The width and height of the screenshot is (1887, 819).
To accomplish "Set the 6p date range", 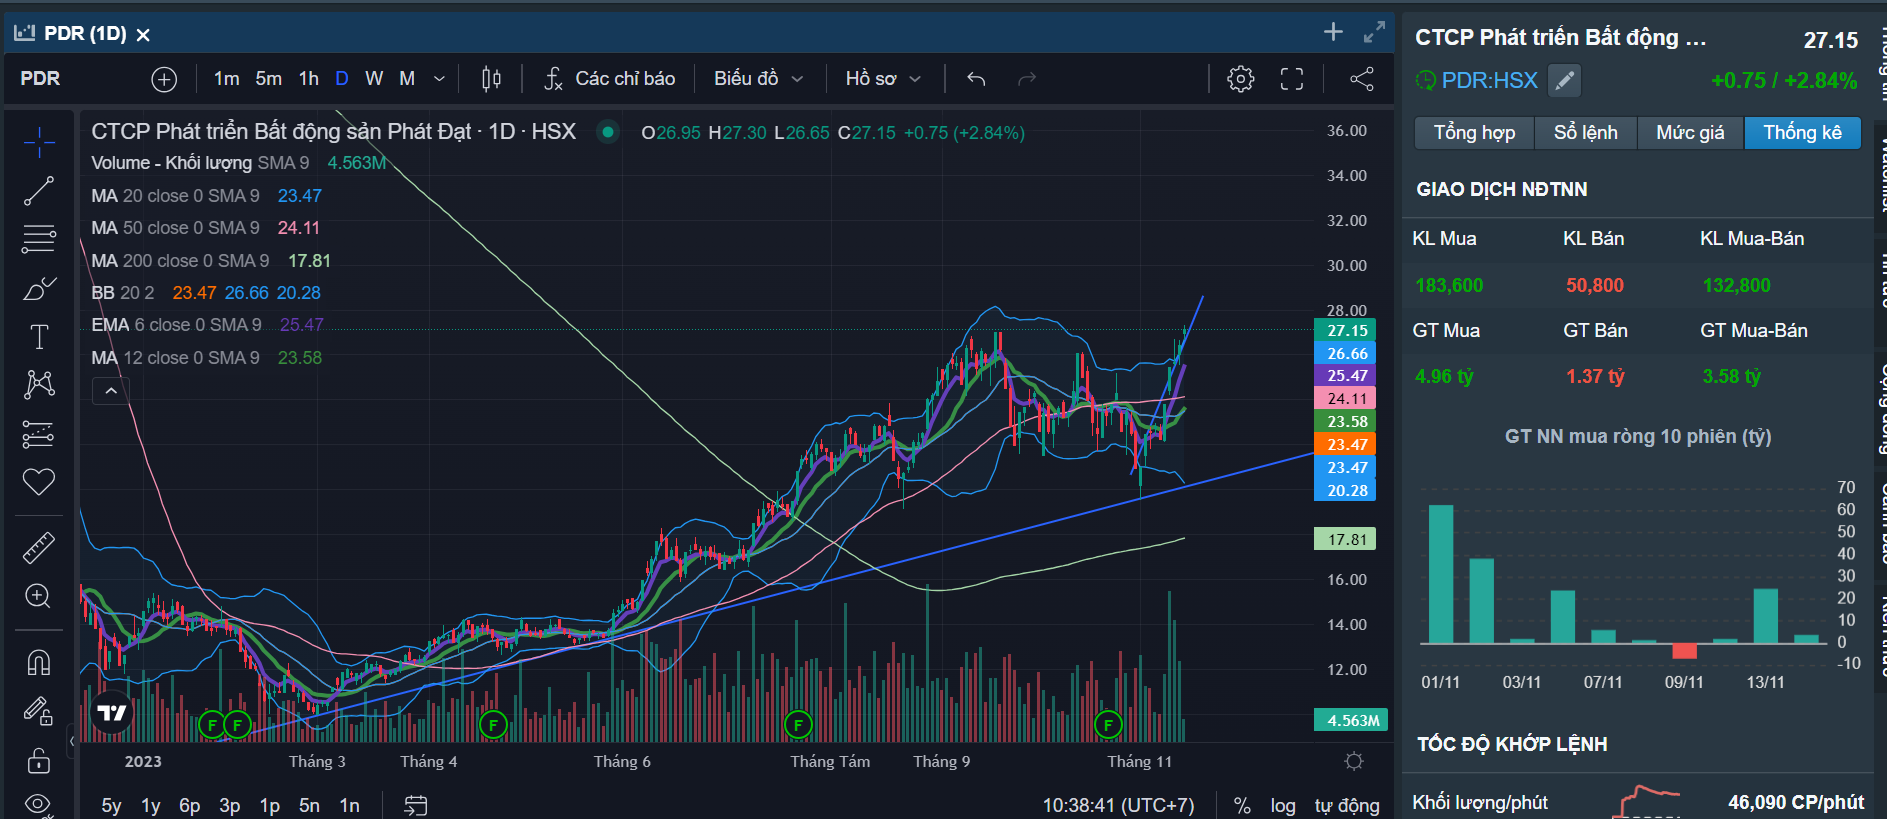I will pos(189,805).
